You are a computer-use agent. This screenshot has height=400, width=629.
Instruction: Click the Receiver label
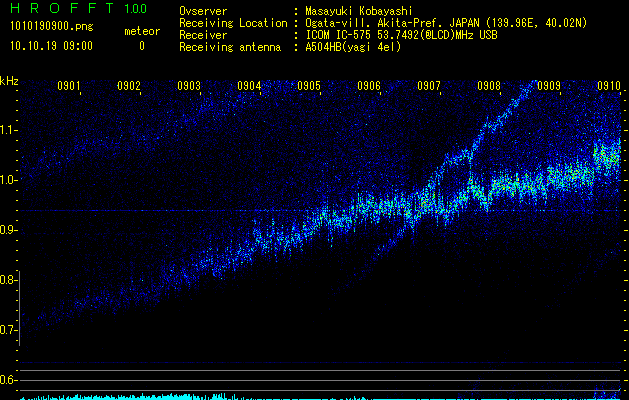click(x=203, y=35)
